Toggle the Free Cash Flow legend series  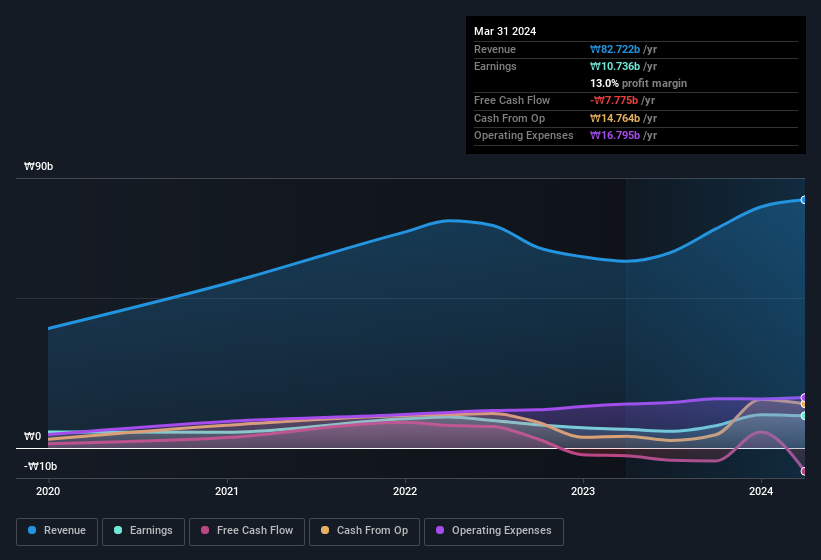coord(247,532)
